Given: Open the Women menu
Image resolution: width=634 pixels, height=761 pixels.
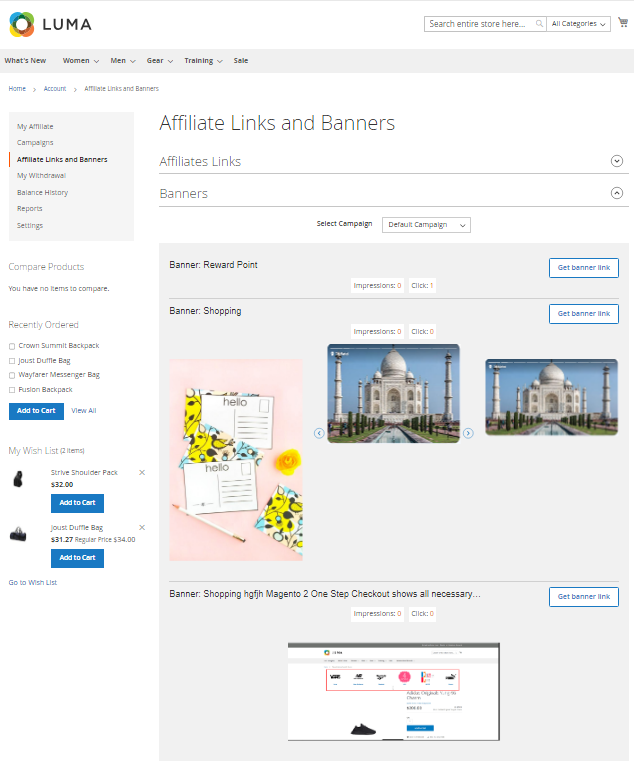Looking at the screenshot, I should (x=78, y=61).
